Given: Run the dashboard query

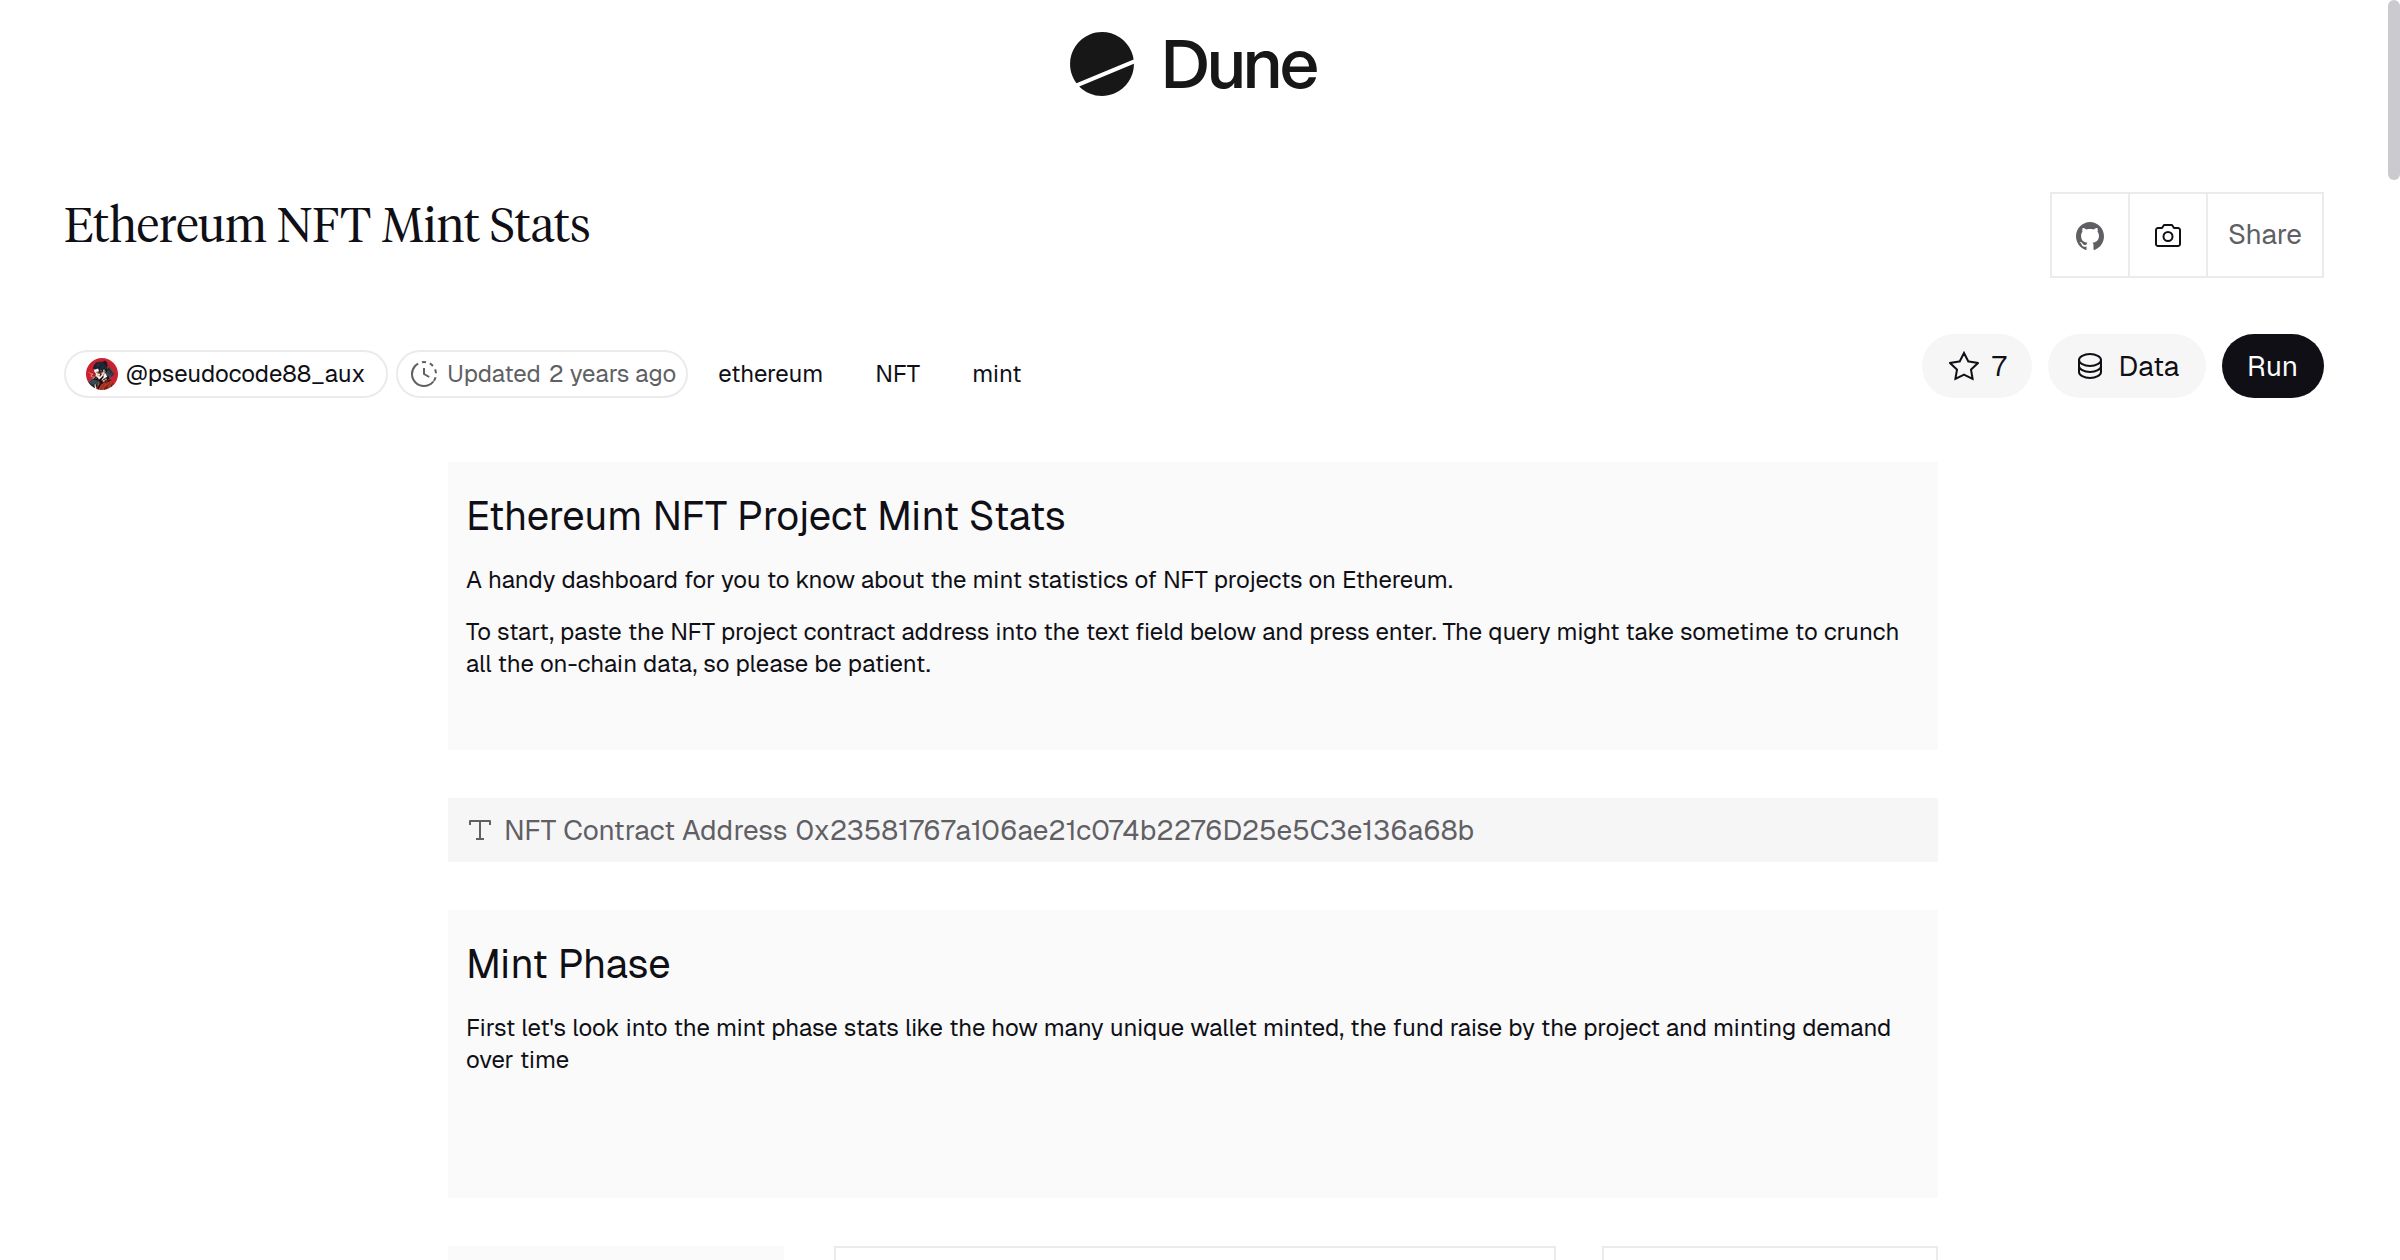Looking at the screenshot, I should click(x=2272, y=366).
